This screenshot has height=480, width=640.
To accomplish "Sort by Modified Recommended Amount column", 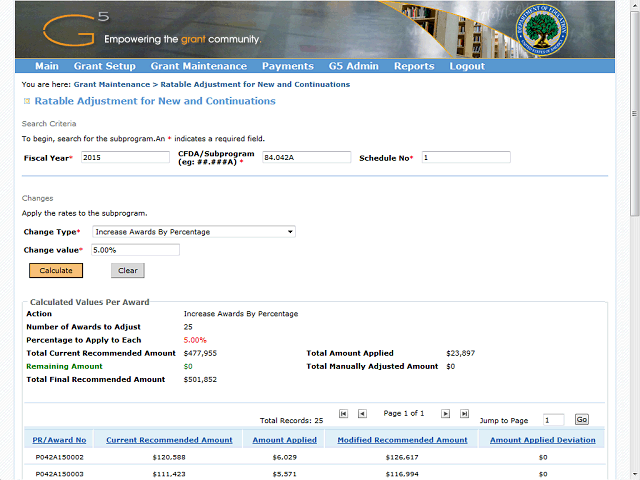I will pos(402,440).
